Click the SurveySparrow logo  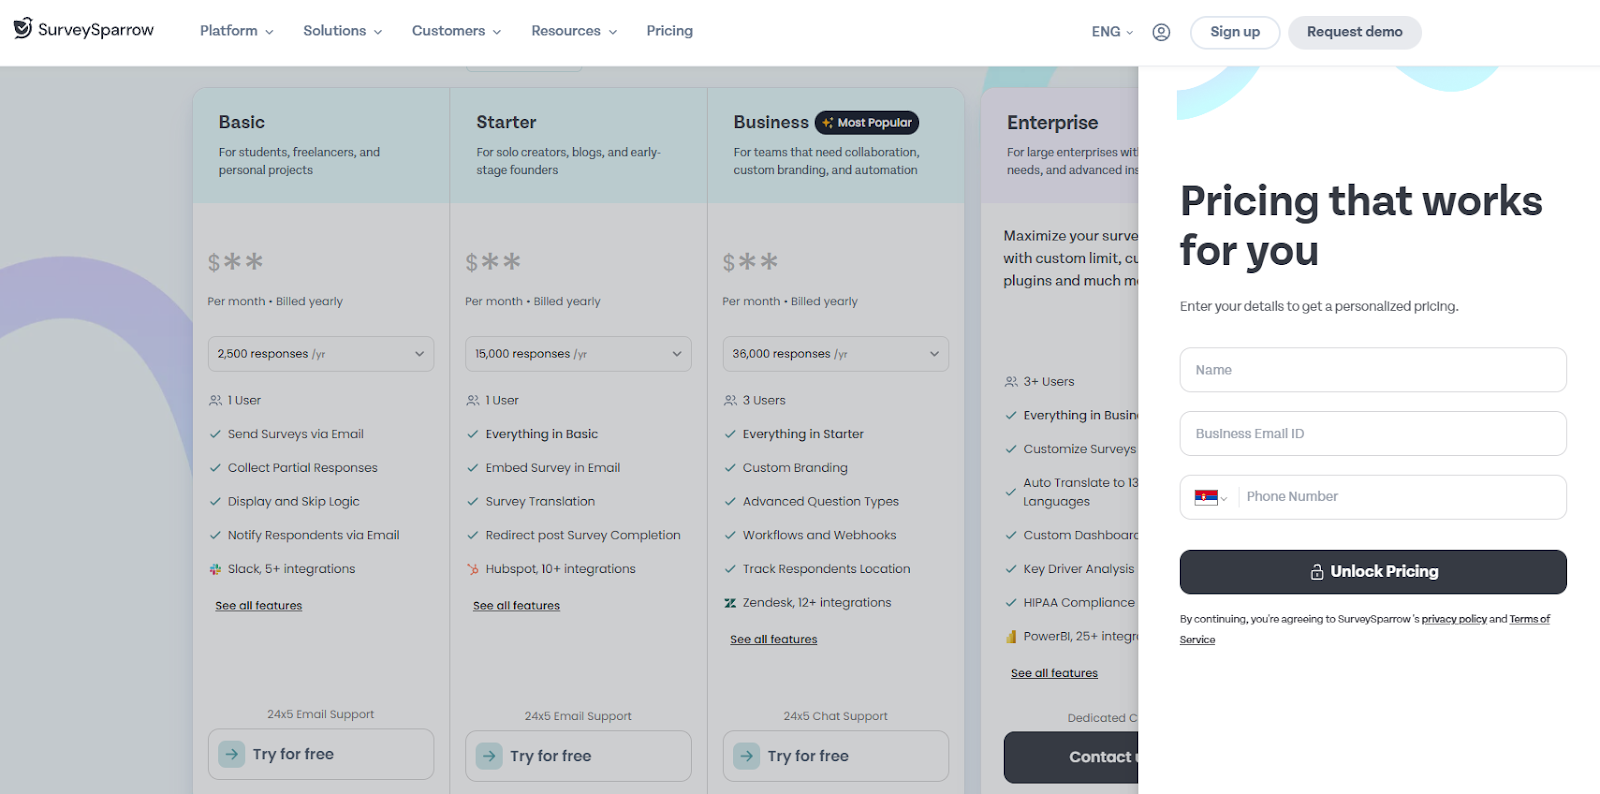click(x=84, y=29)
